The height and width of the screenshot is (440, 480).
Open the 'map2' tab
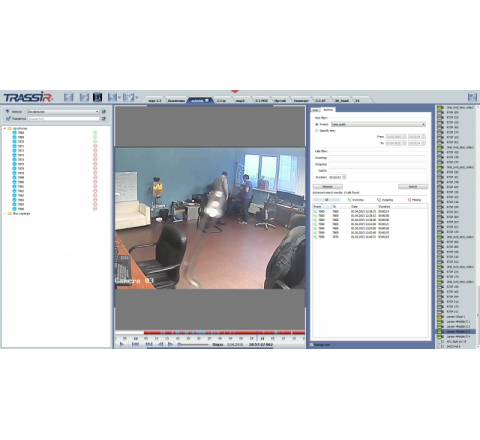240,100
